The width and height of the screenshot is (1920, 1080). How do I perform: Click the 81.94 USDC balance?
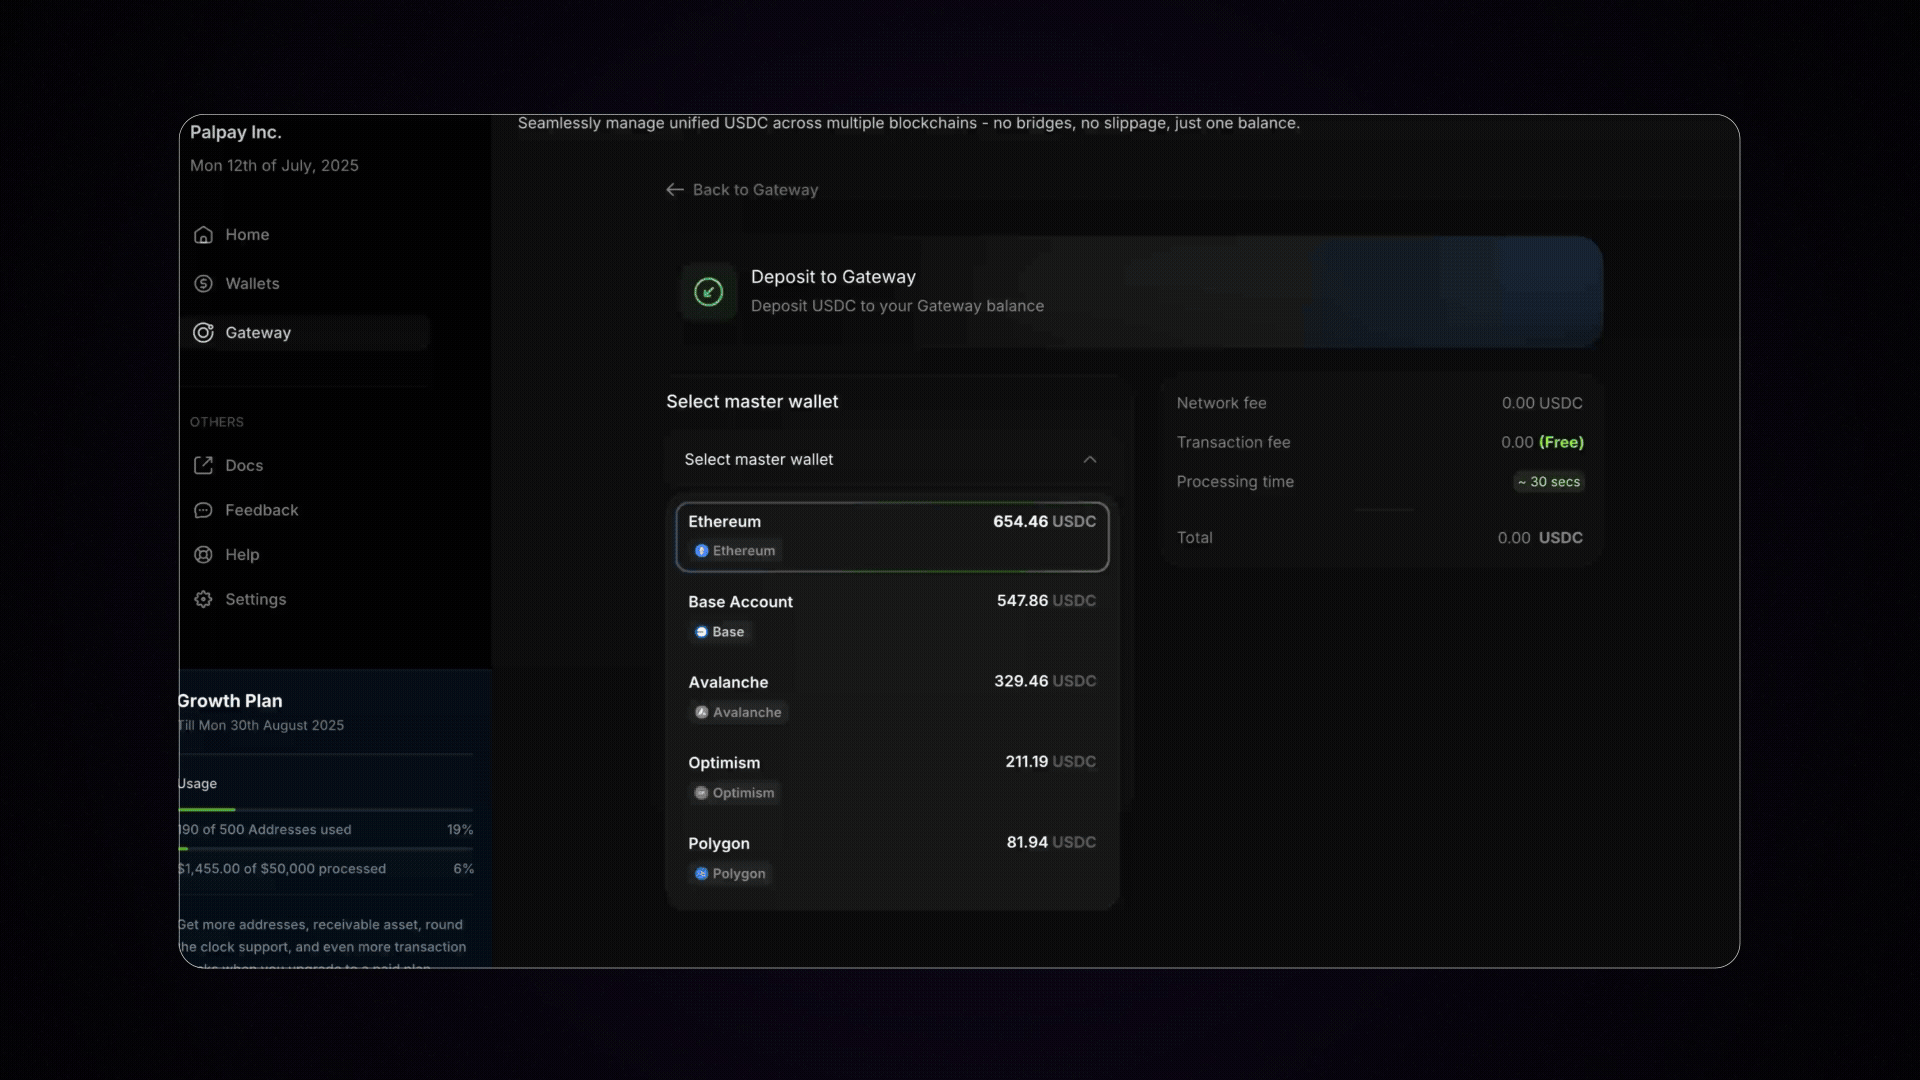(1051, 842)
